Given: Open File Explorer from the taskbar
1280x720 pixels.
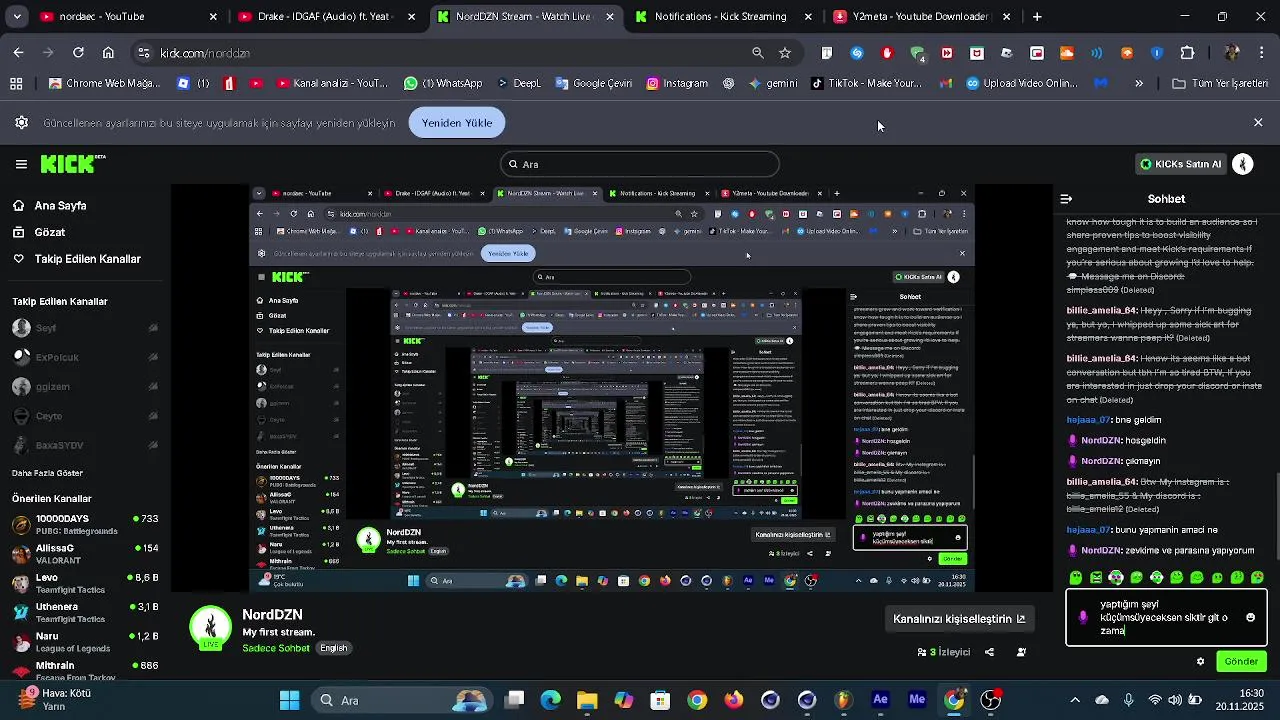Looking at the screenshot, I should coord(587,700).
